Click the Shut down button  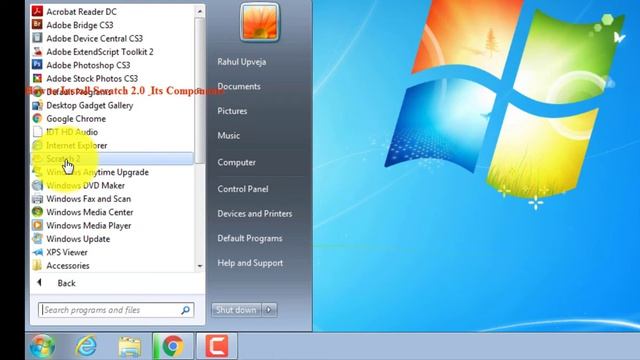(236, 310)
